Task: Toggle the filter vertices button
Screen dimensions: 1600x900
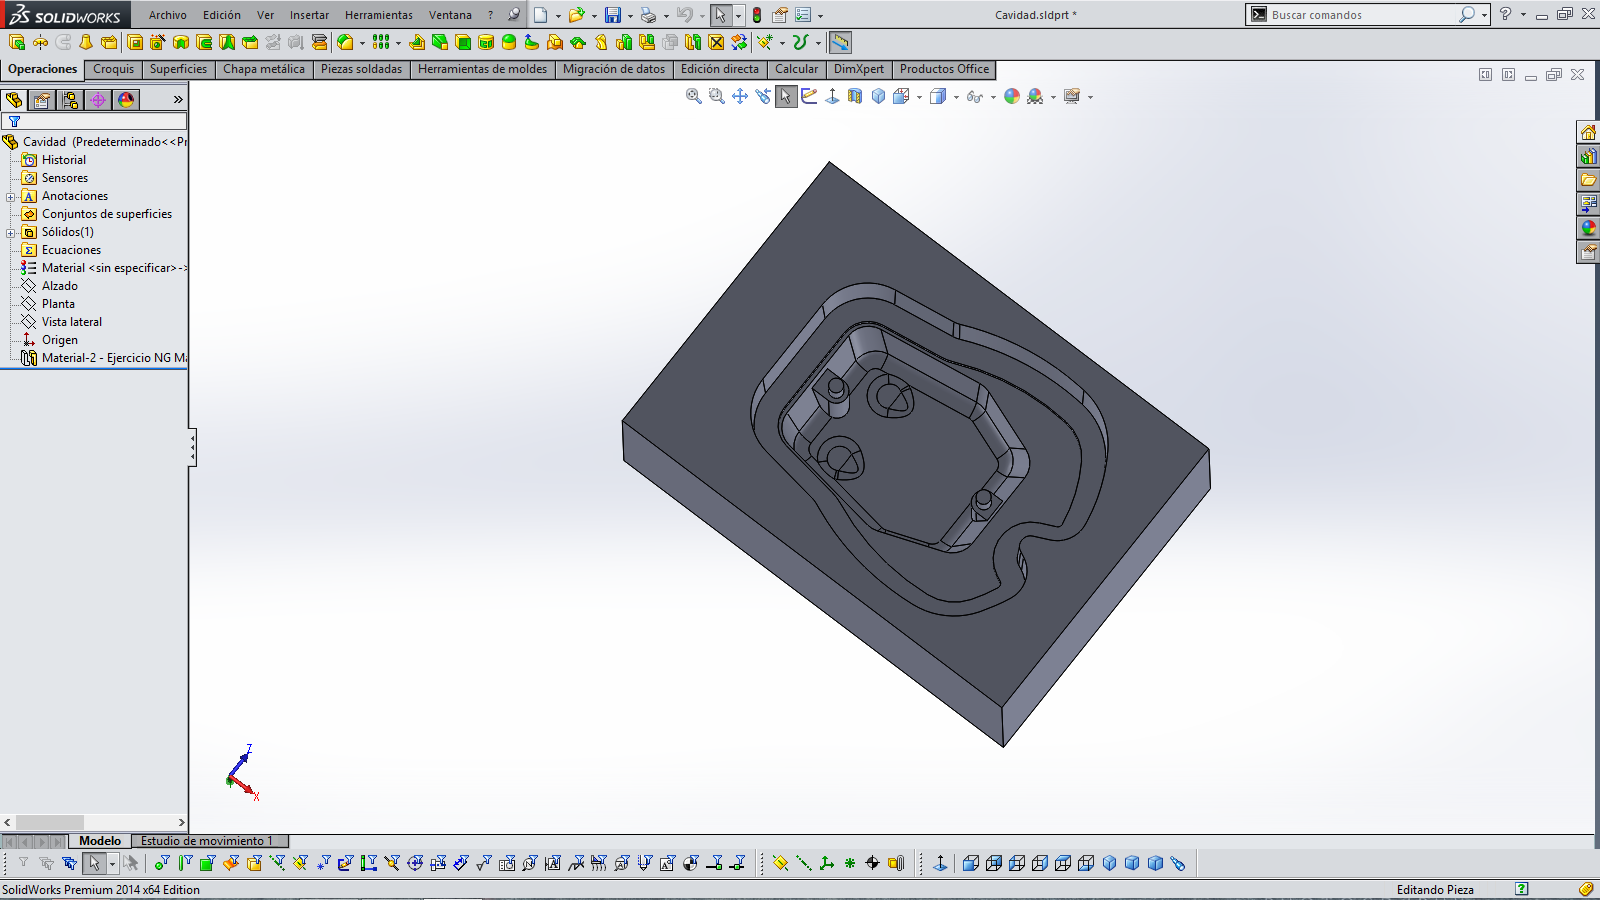Action: point(162,863)
